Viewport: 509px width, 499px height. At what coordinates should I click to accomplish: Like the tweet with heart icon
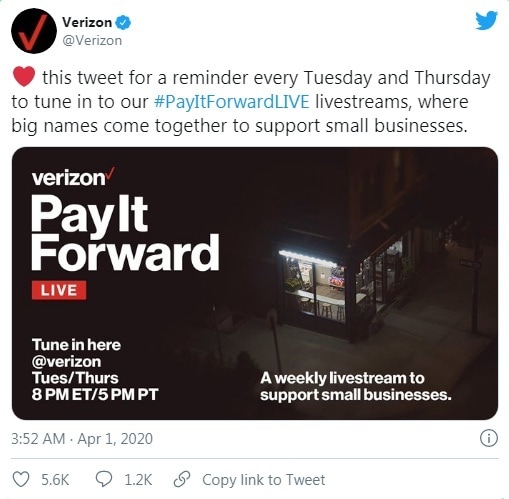click(x=21, y=480)
